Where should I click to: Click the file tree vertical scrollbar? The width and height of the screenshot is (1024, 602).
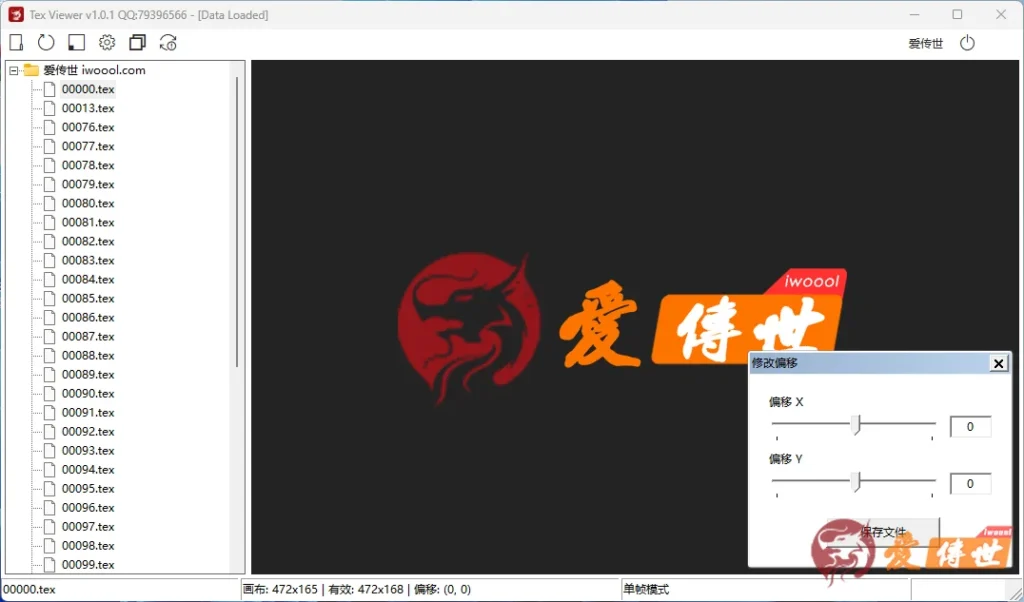click(236, 222)
